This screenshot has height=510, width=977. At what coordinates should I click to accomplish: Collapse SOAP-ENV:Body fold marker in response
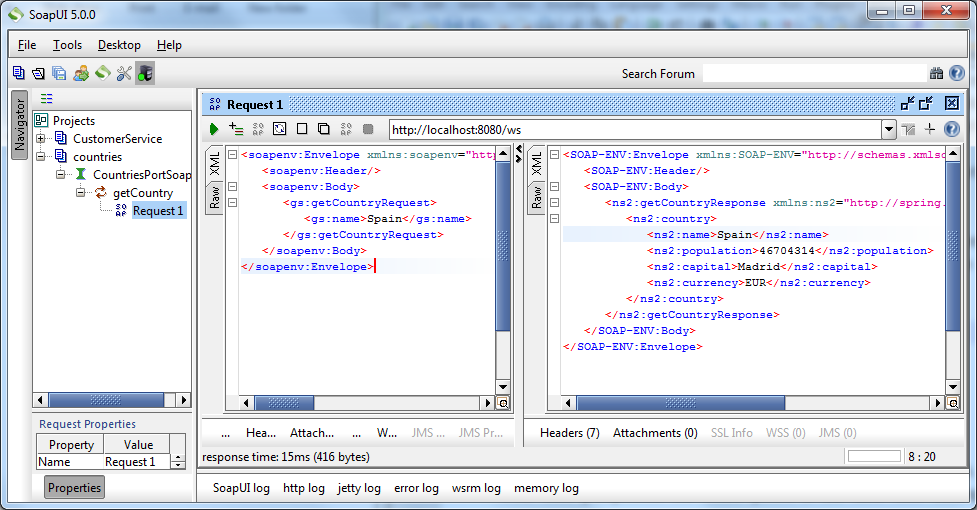(555, 186)
